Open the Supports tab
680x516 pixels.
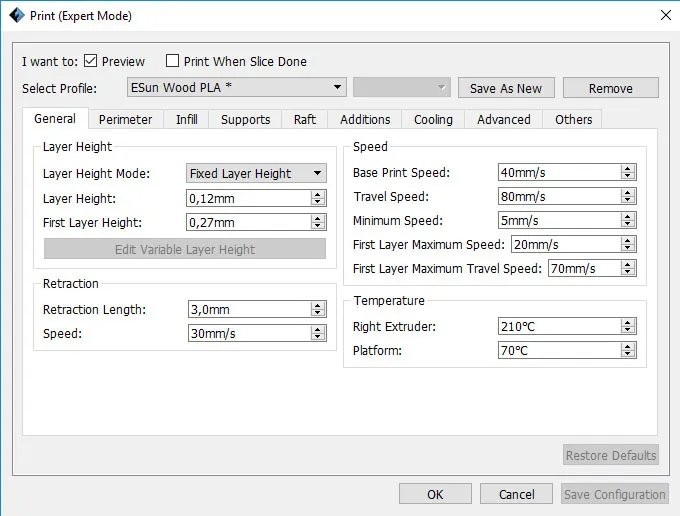245,119
